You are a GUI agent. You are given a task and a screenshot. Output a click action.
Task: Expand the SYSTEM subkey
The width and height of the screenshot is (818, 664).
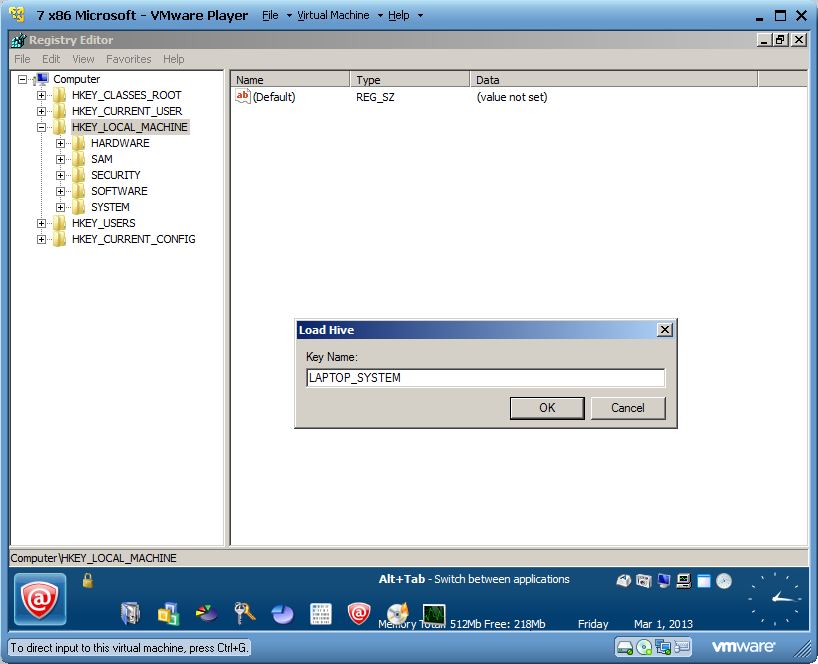61,207
